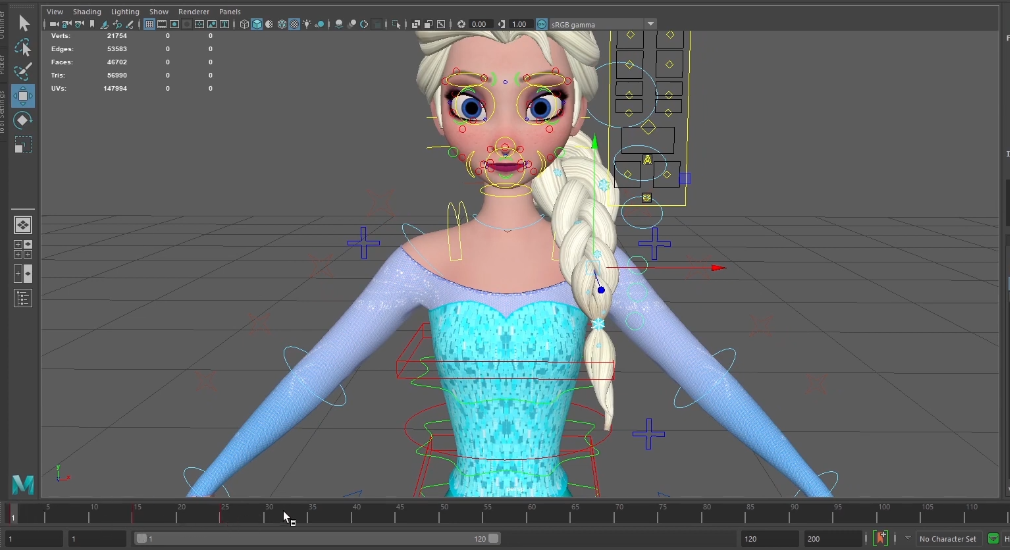Viewport: 1010px width, 550px height.
Task: Toggle Wireframe on Shaded display
Action: tap(281, 24)
